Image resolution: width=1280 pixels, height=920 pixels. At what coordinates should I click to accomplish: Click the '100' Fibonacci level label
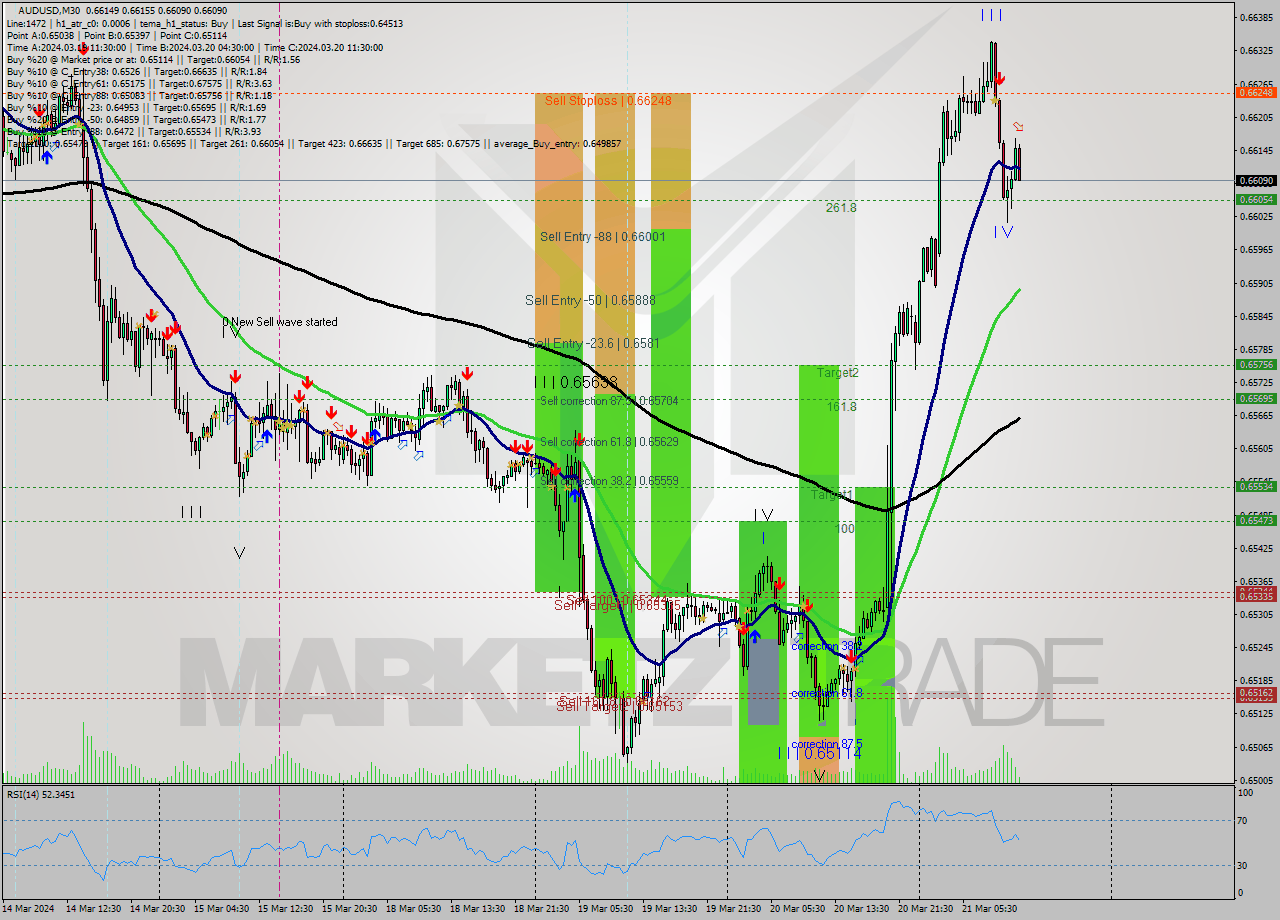[x=845, y=528]
